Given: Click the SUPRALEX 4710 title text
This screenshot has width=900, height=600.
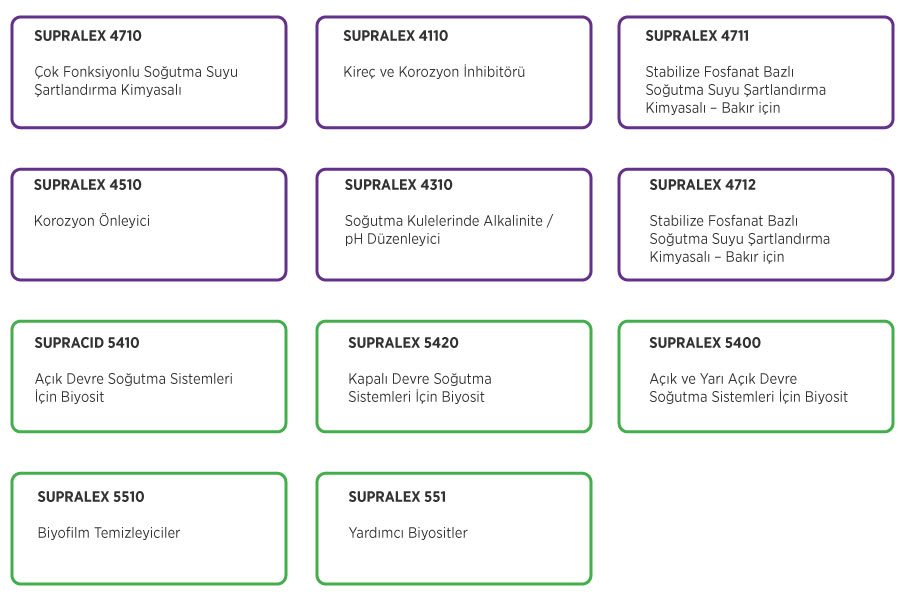Looking at the screenshot, I should click(88, 36).
